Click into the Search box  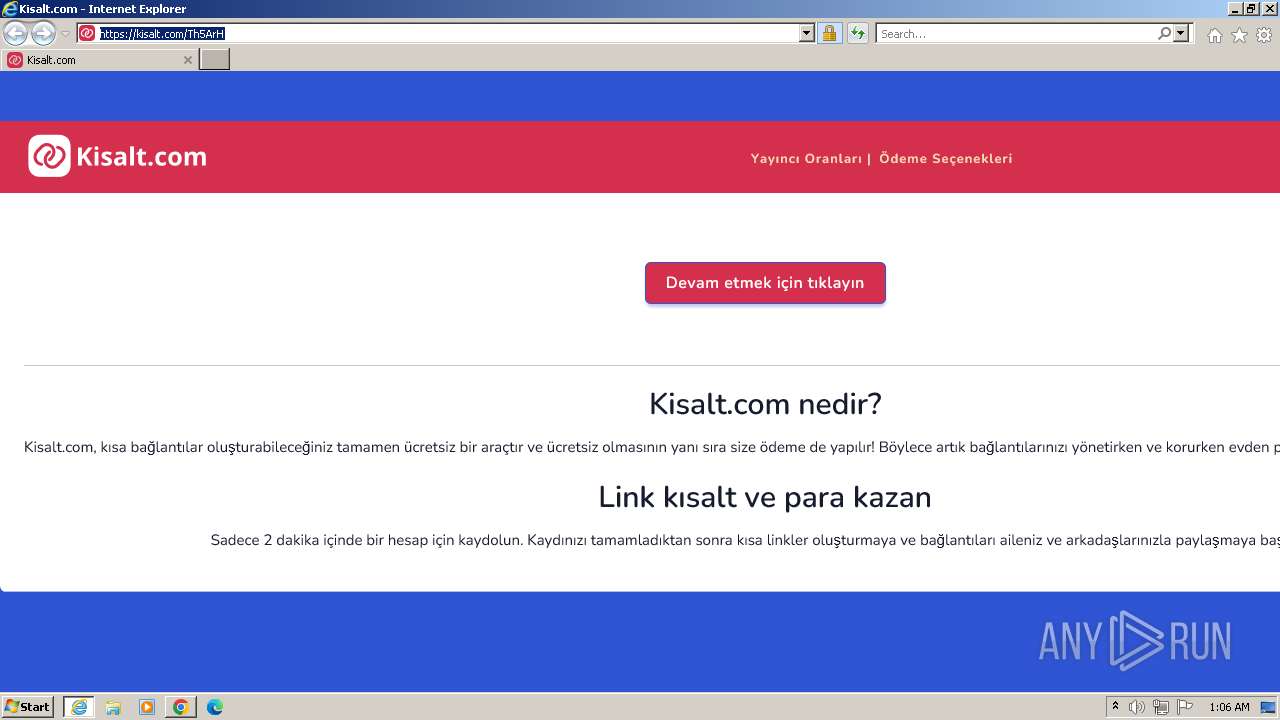pos(1016,33)
